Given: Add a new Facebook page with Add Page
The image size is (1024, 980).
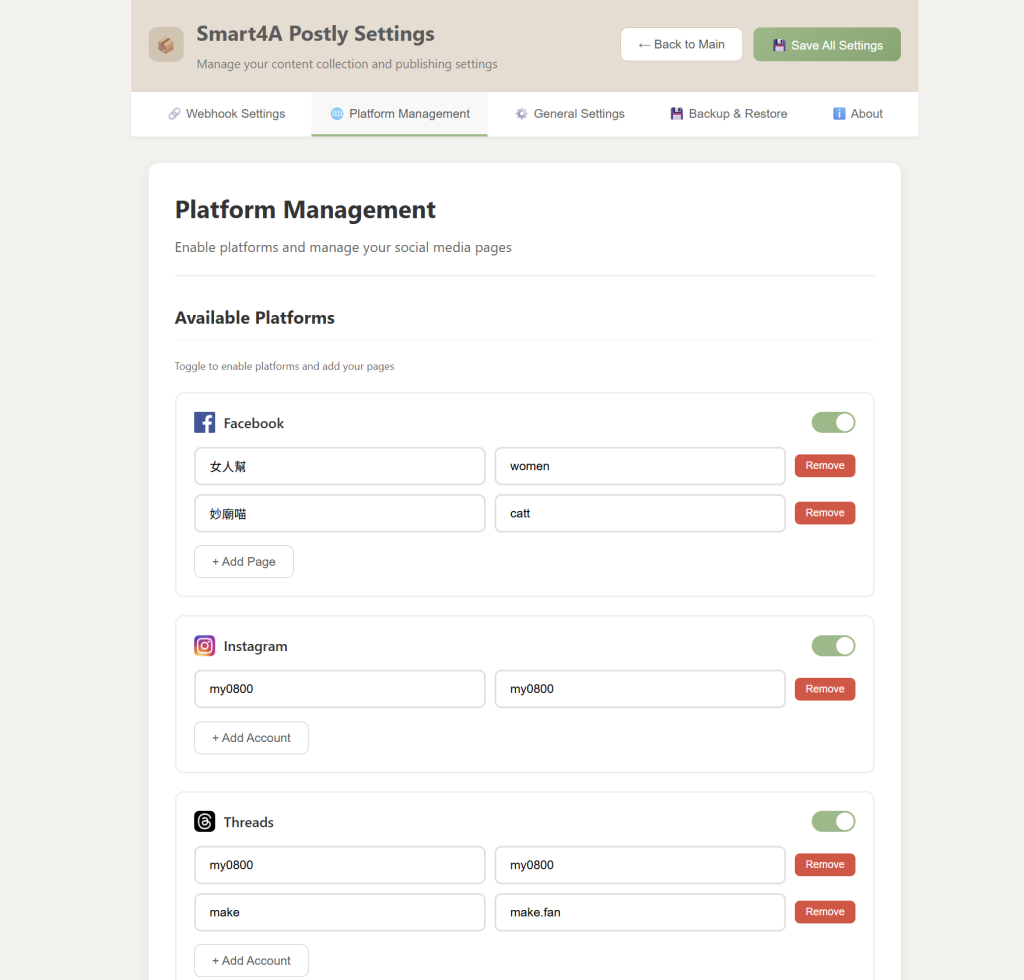Looking at the screenshot, I should (x=243, y=562).
